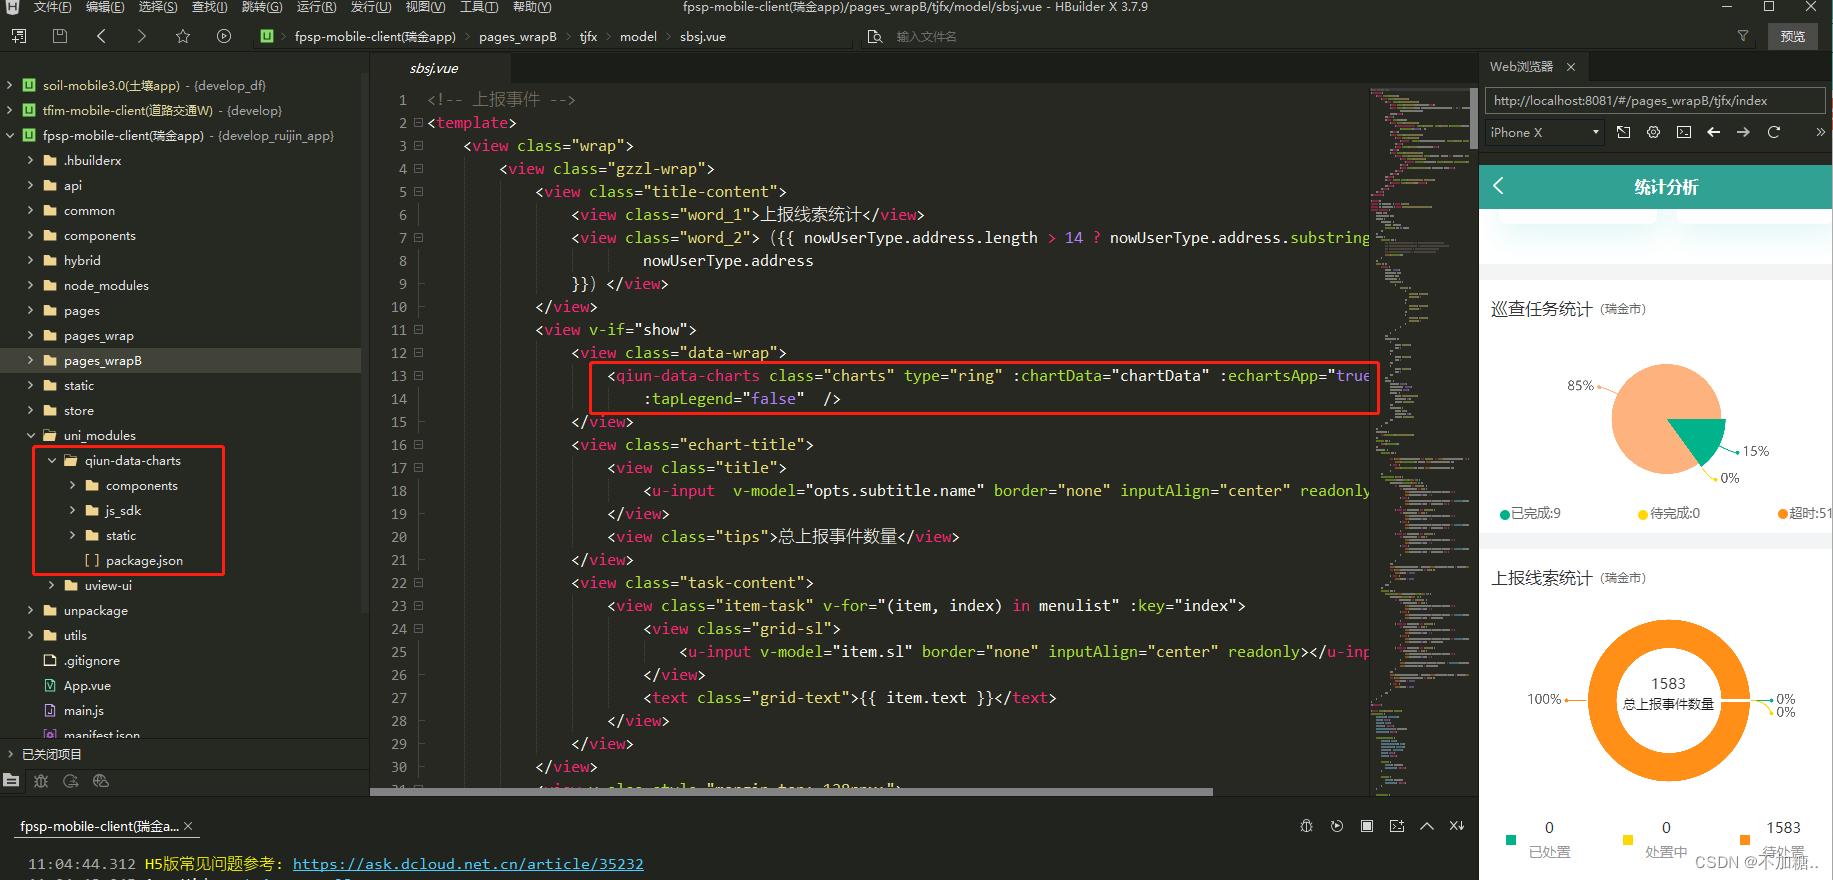Click the star bookmark icon in toolbar
1833x880 pixels.
[x=182, y=36]
